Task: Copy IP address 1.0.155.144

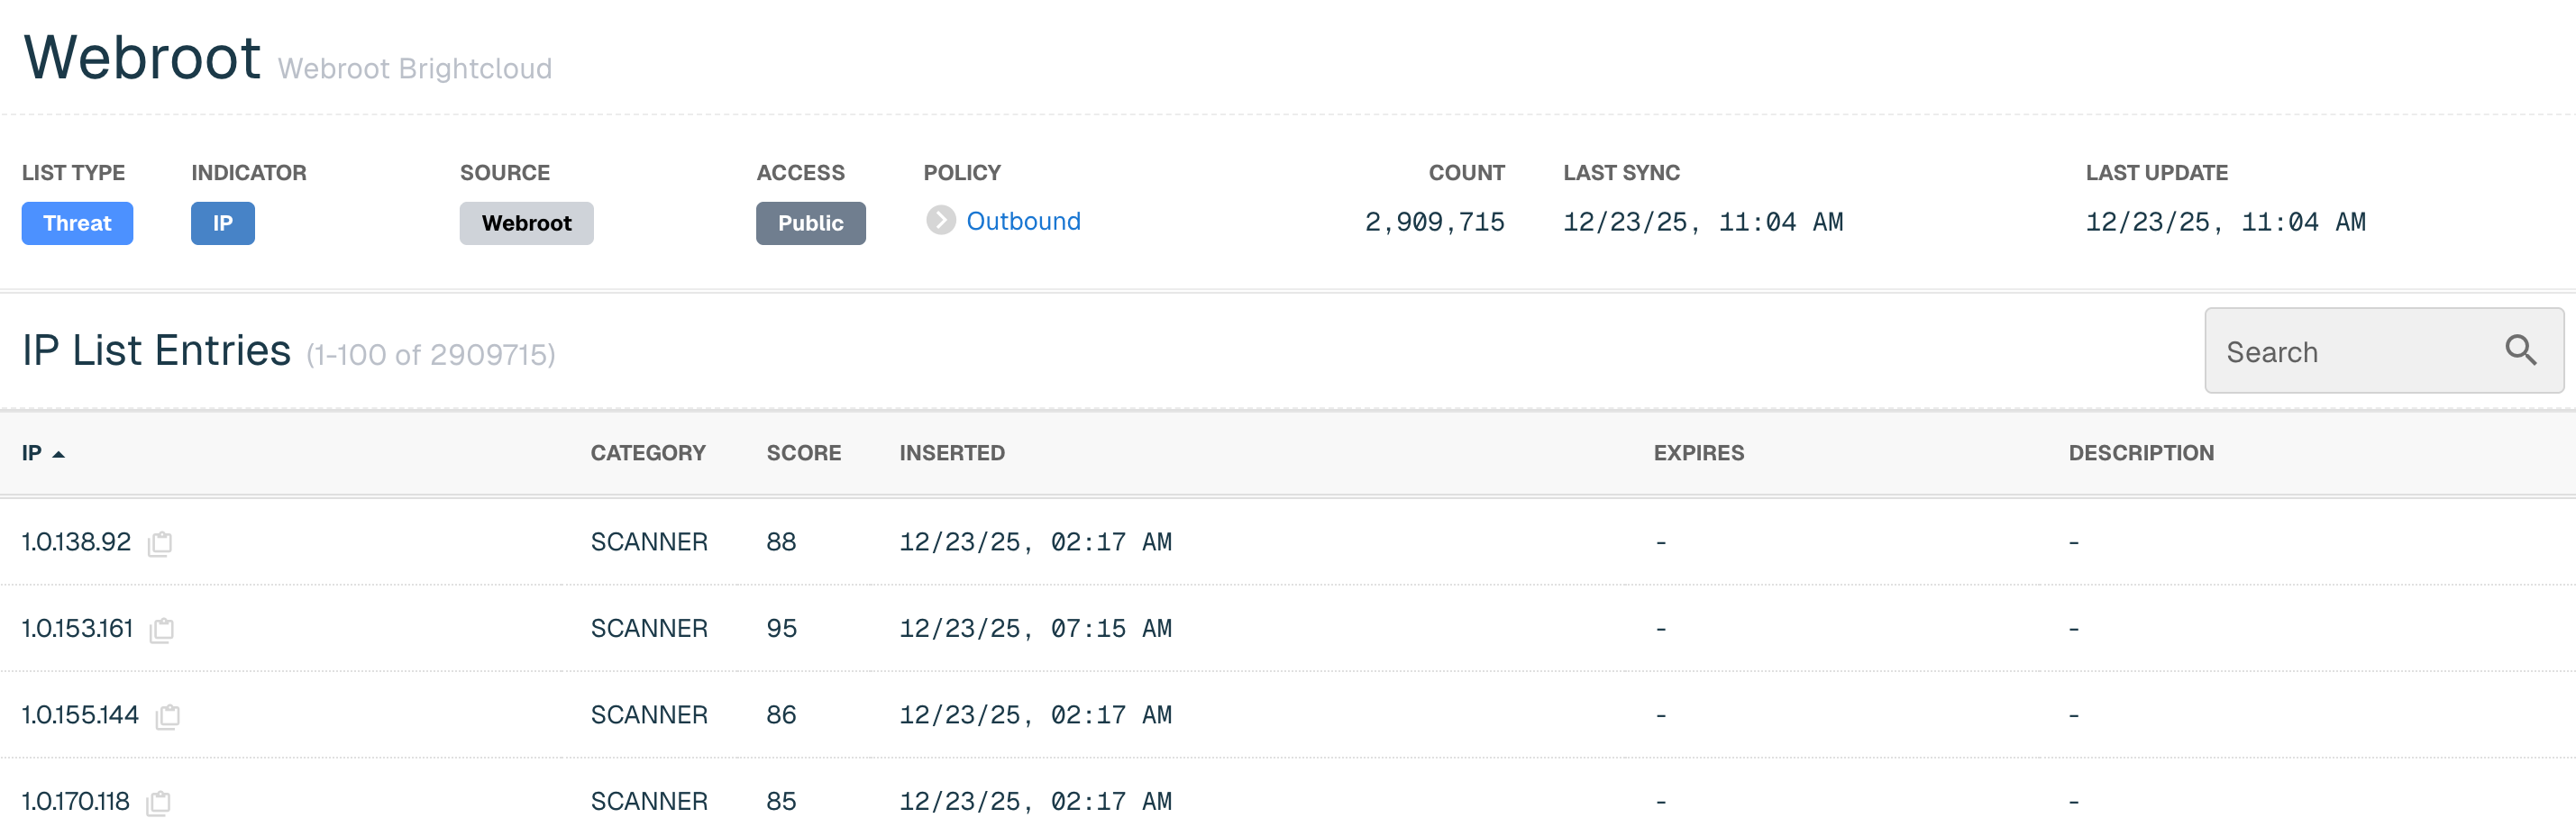Action: point(168,716)
